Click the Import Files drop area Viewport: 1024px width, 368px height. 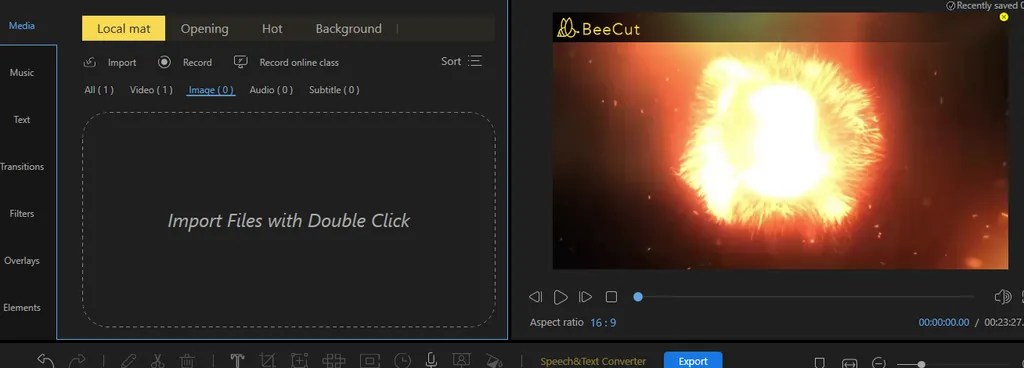click(x=289, y=219)
